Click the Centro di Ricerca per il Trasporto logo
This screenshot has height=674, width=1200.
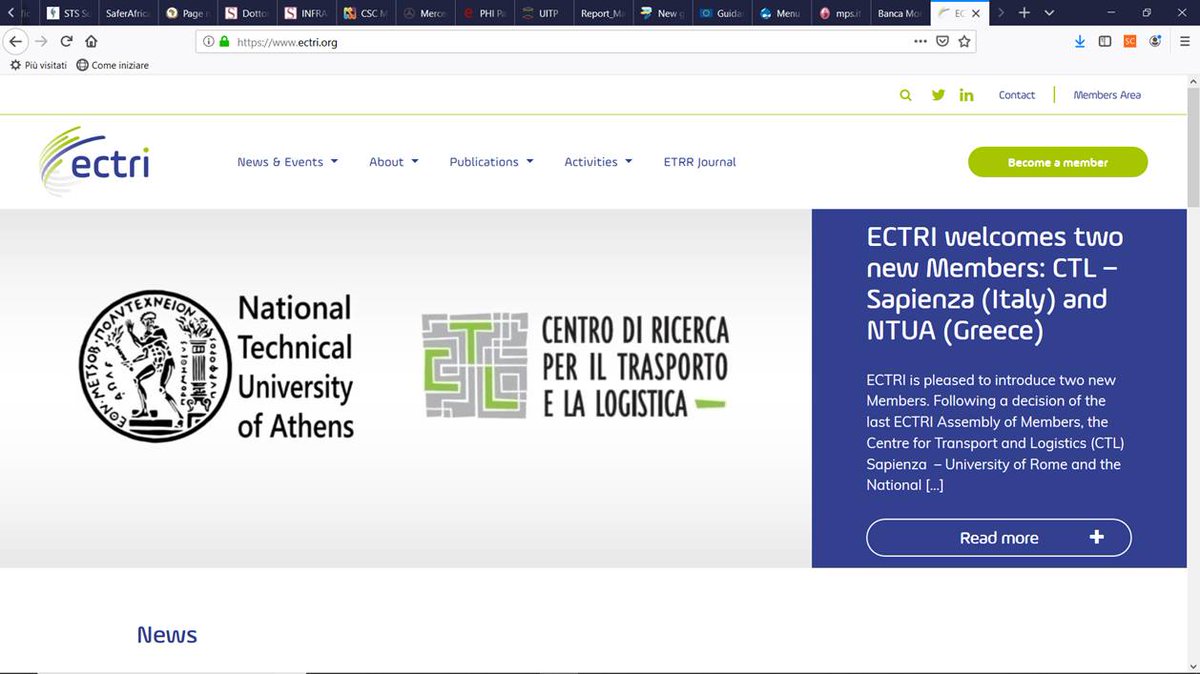575,365
